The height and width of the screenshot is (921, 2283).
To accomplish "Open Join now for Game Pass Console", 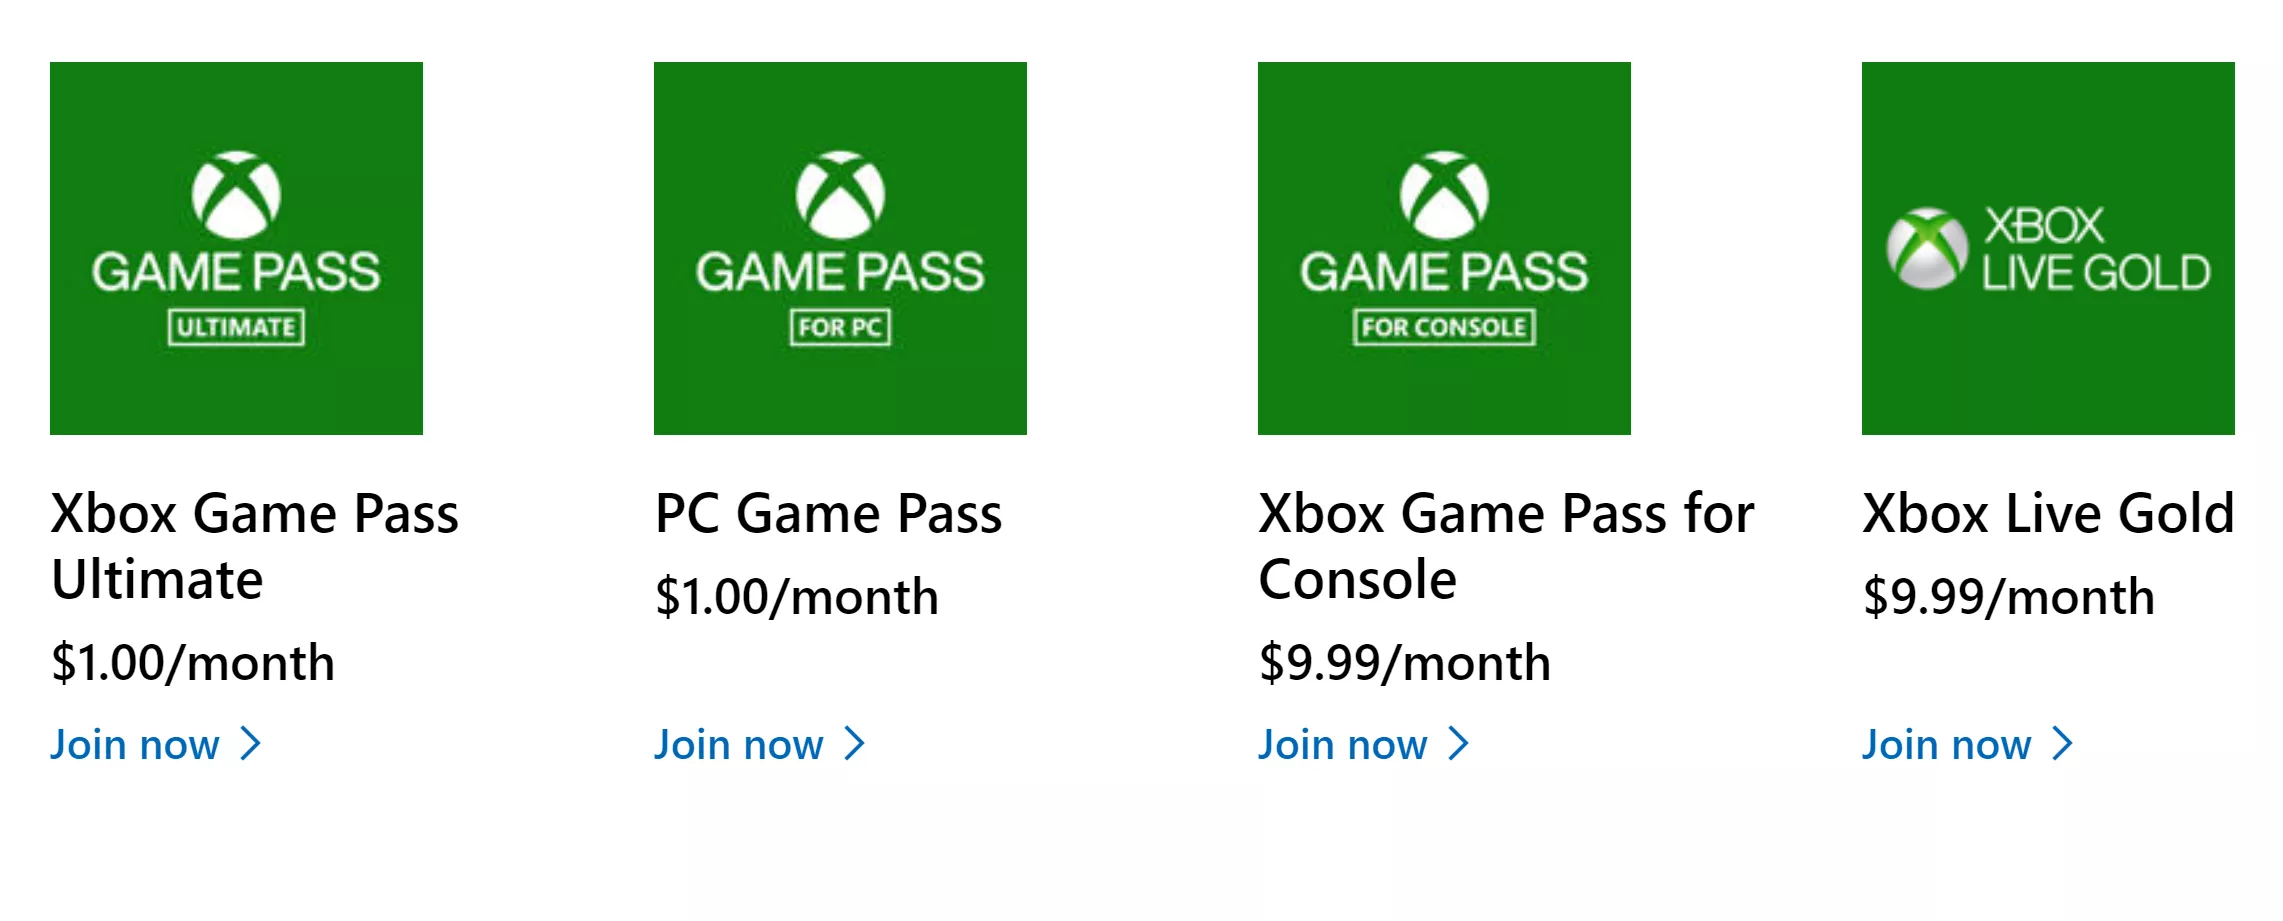I will click(x=1343, y=743).
